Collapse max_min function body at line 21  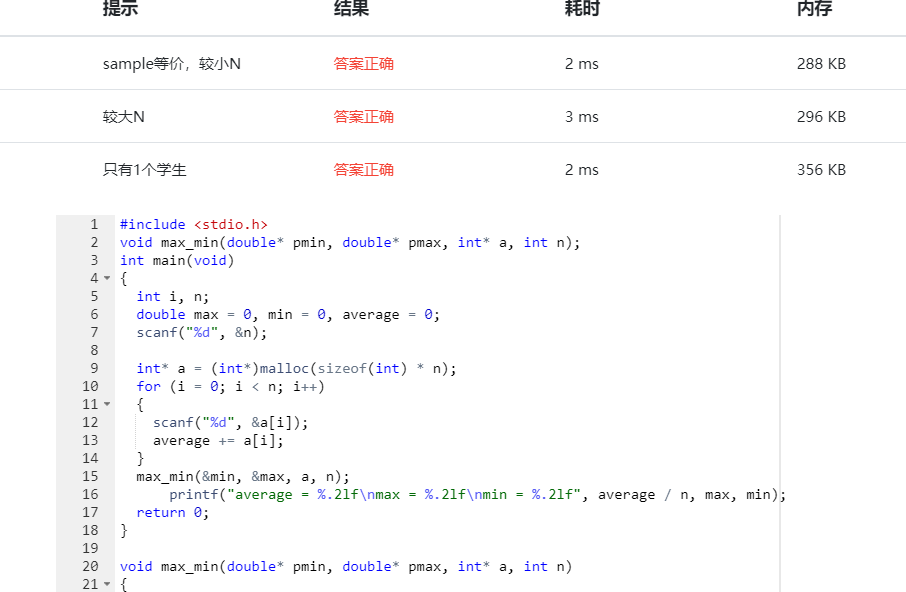tap(107, 584)
